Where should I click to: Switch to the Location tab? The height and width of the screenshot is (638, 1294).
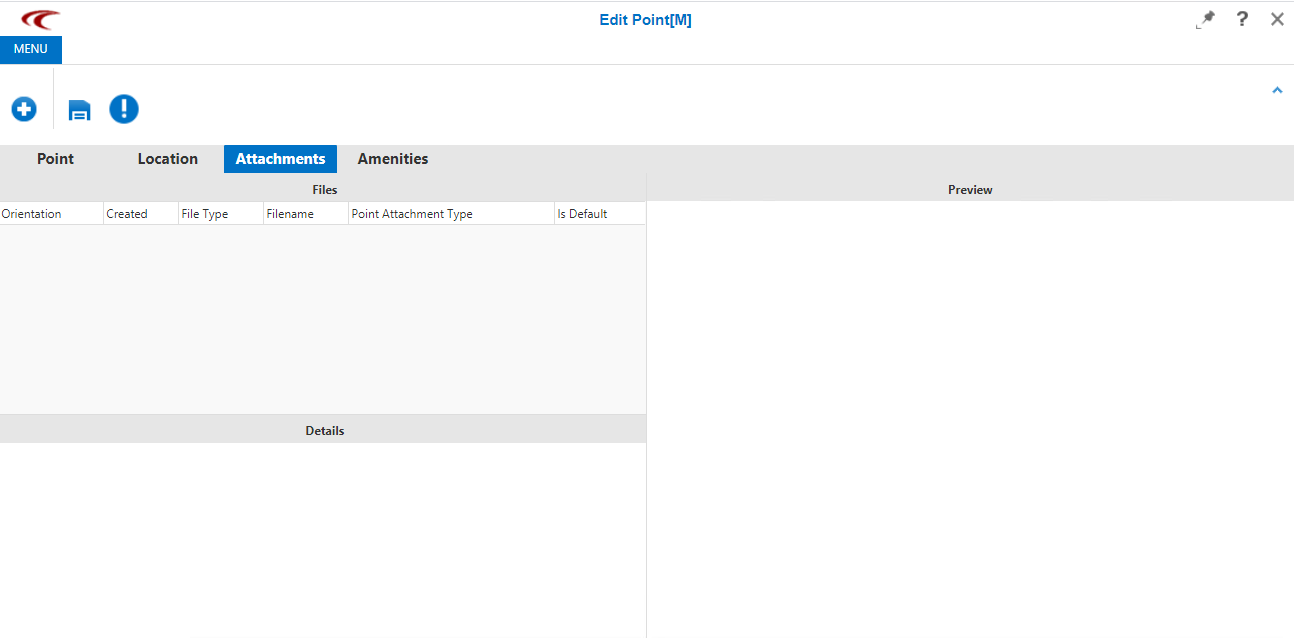tap(168, 159)
